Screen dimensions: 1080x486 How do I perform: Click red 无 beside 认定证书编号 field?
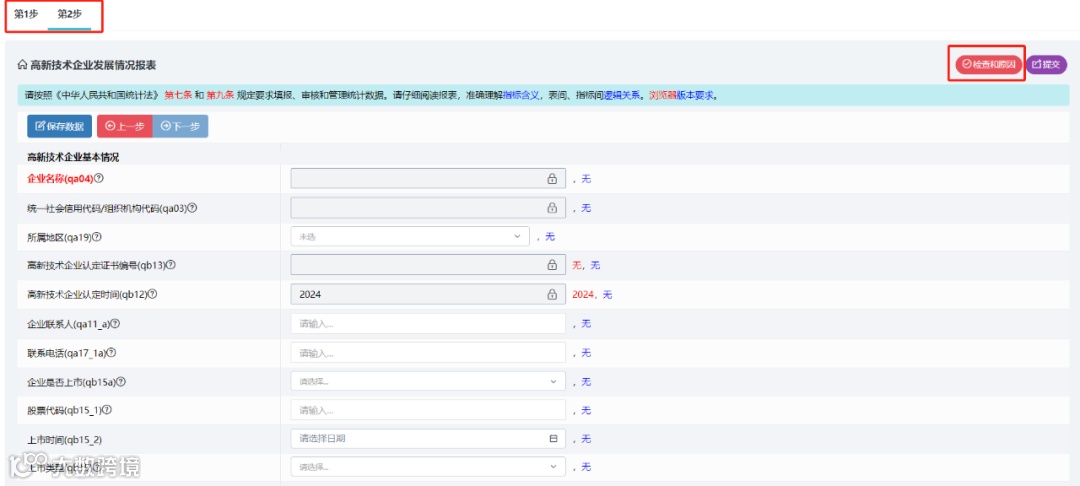pyautogui.click(x=577, y=266)
